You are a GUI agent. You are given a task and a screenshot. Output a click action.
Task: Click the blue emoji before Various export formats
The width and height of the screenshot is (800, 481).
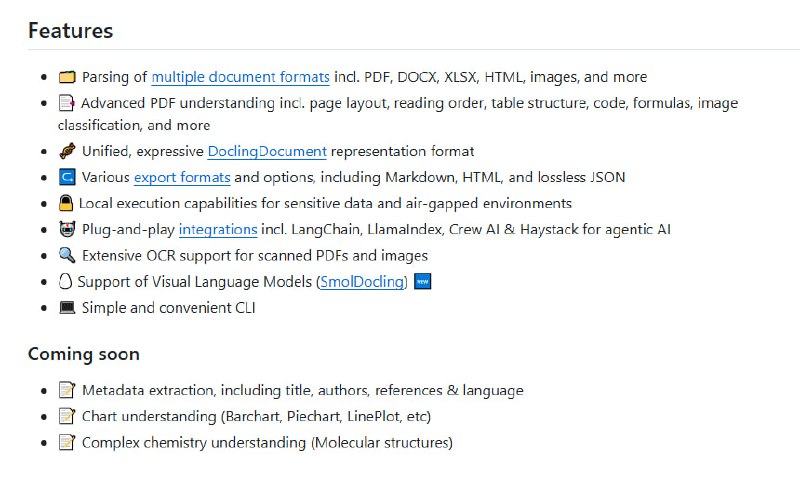(67, 177)
